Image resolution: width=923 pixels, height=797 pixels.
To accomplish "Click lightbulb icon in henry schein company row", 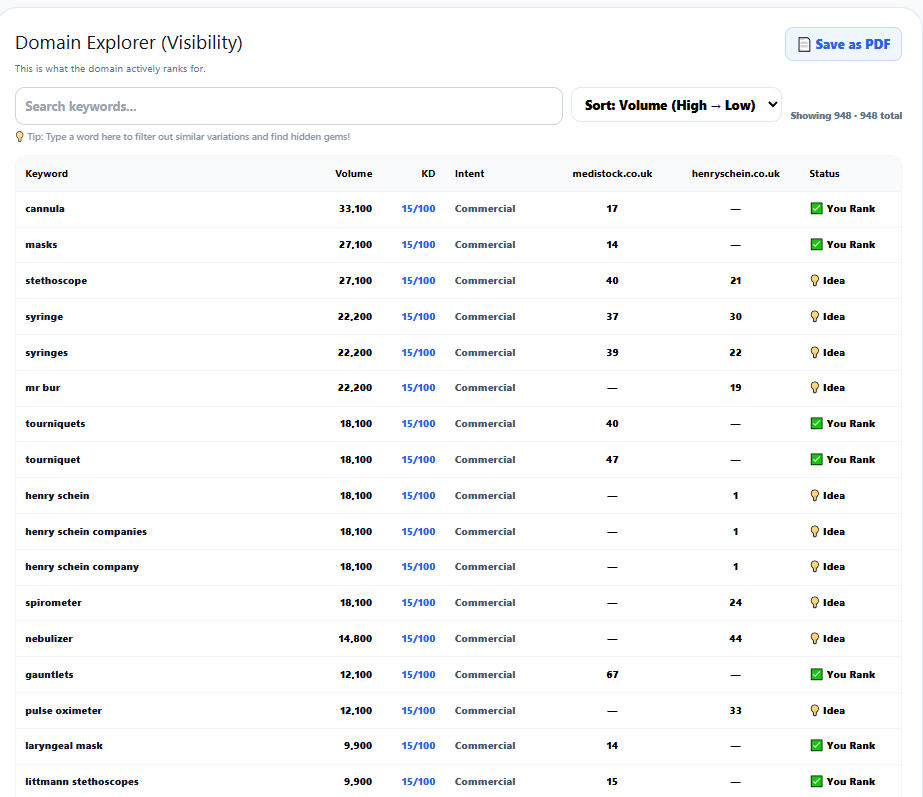I will click(x=815, y=566).
